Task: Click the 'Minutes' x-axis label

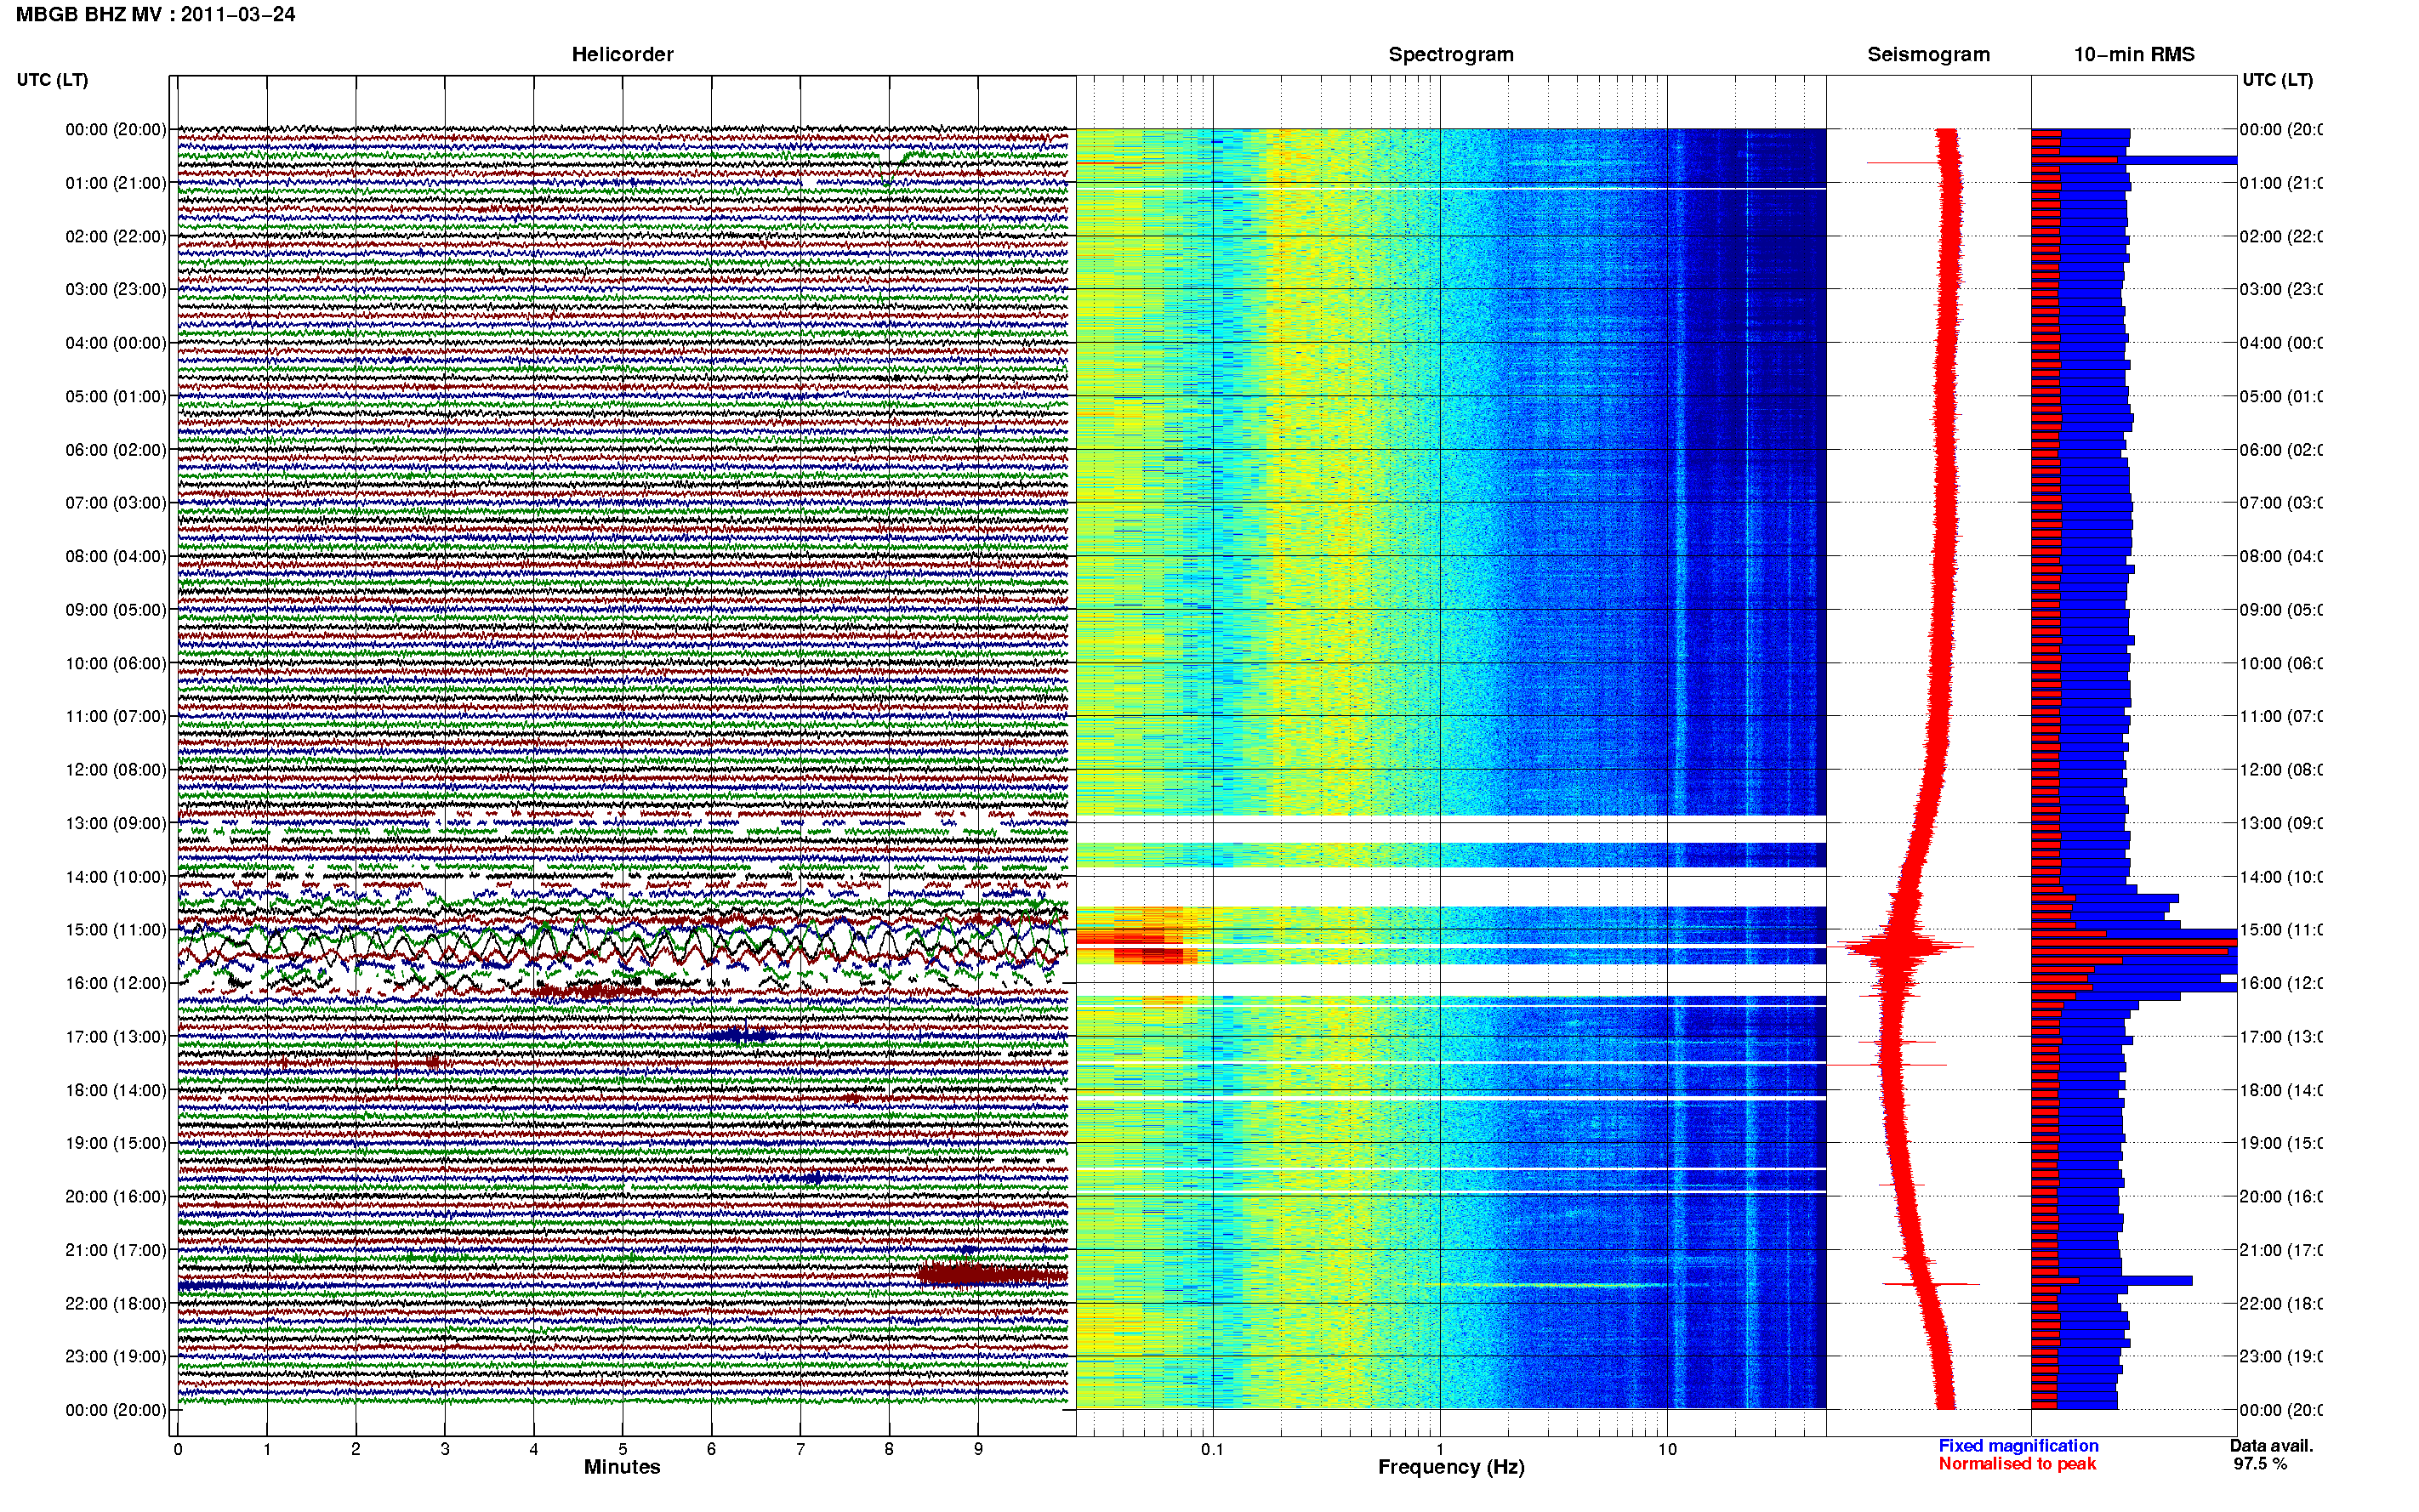Action: (x=622, y=1467)
